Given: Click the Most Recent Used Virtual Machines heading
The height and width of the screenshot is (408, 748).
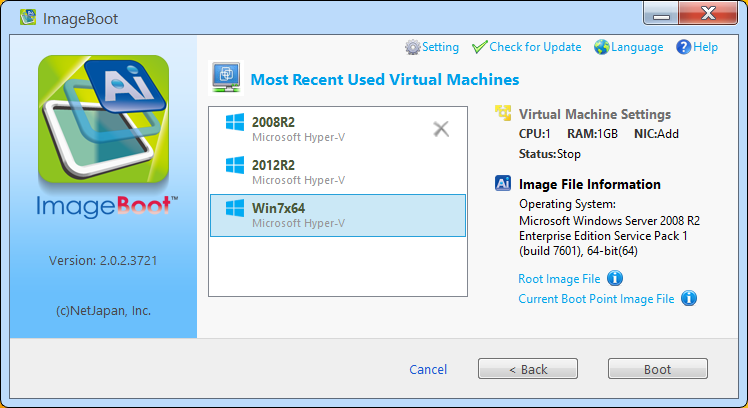Looking at the screenshot, I should 384,79.
